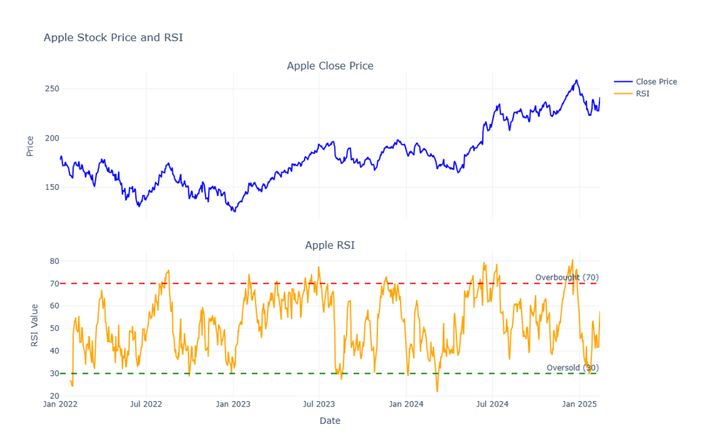Click orange RSI legend line swatch

623,93
